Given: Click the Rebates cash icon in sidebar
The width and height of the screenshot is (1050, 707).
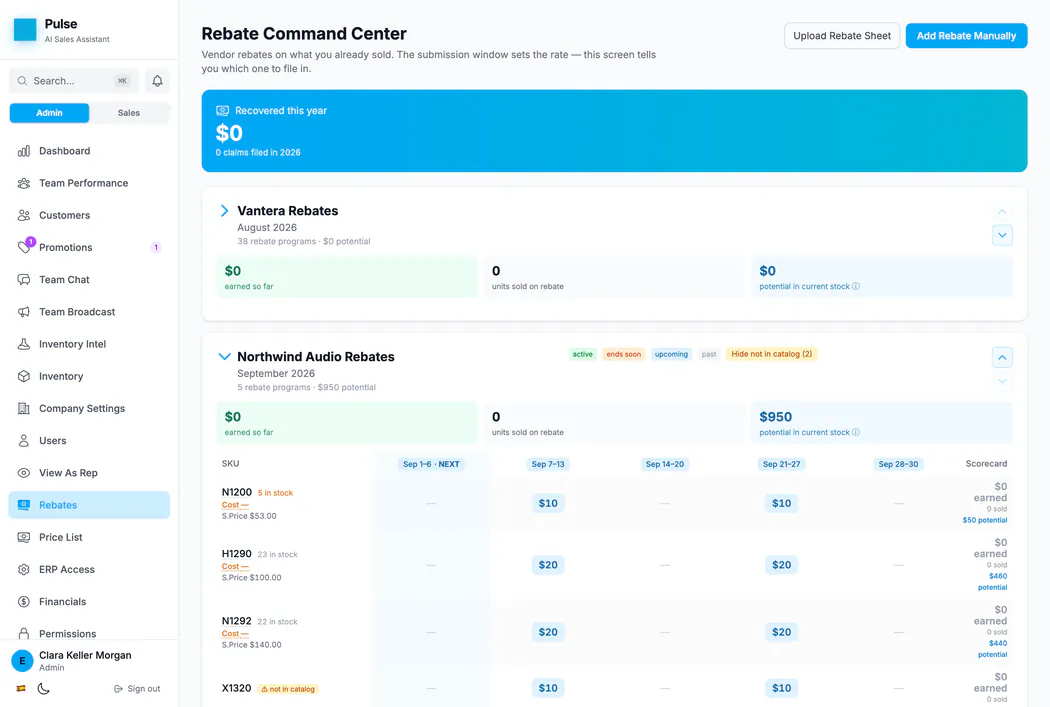Looking at the screenshot, I should tap(23, 505).
